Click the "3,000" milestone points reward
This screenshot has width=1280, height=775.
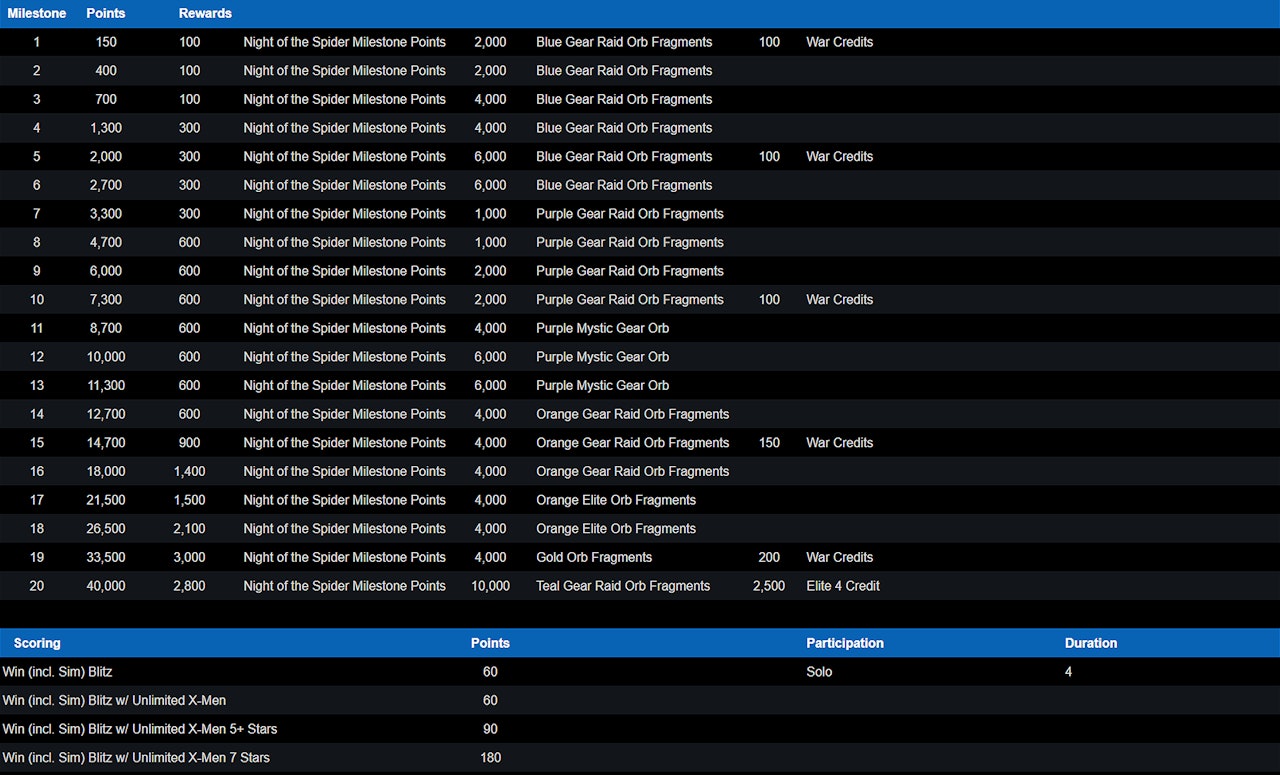pos(189,557)
